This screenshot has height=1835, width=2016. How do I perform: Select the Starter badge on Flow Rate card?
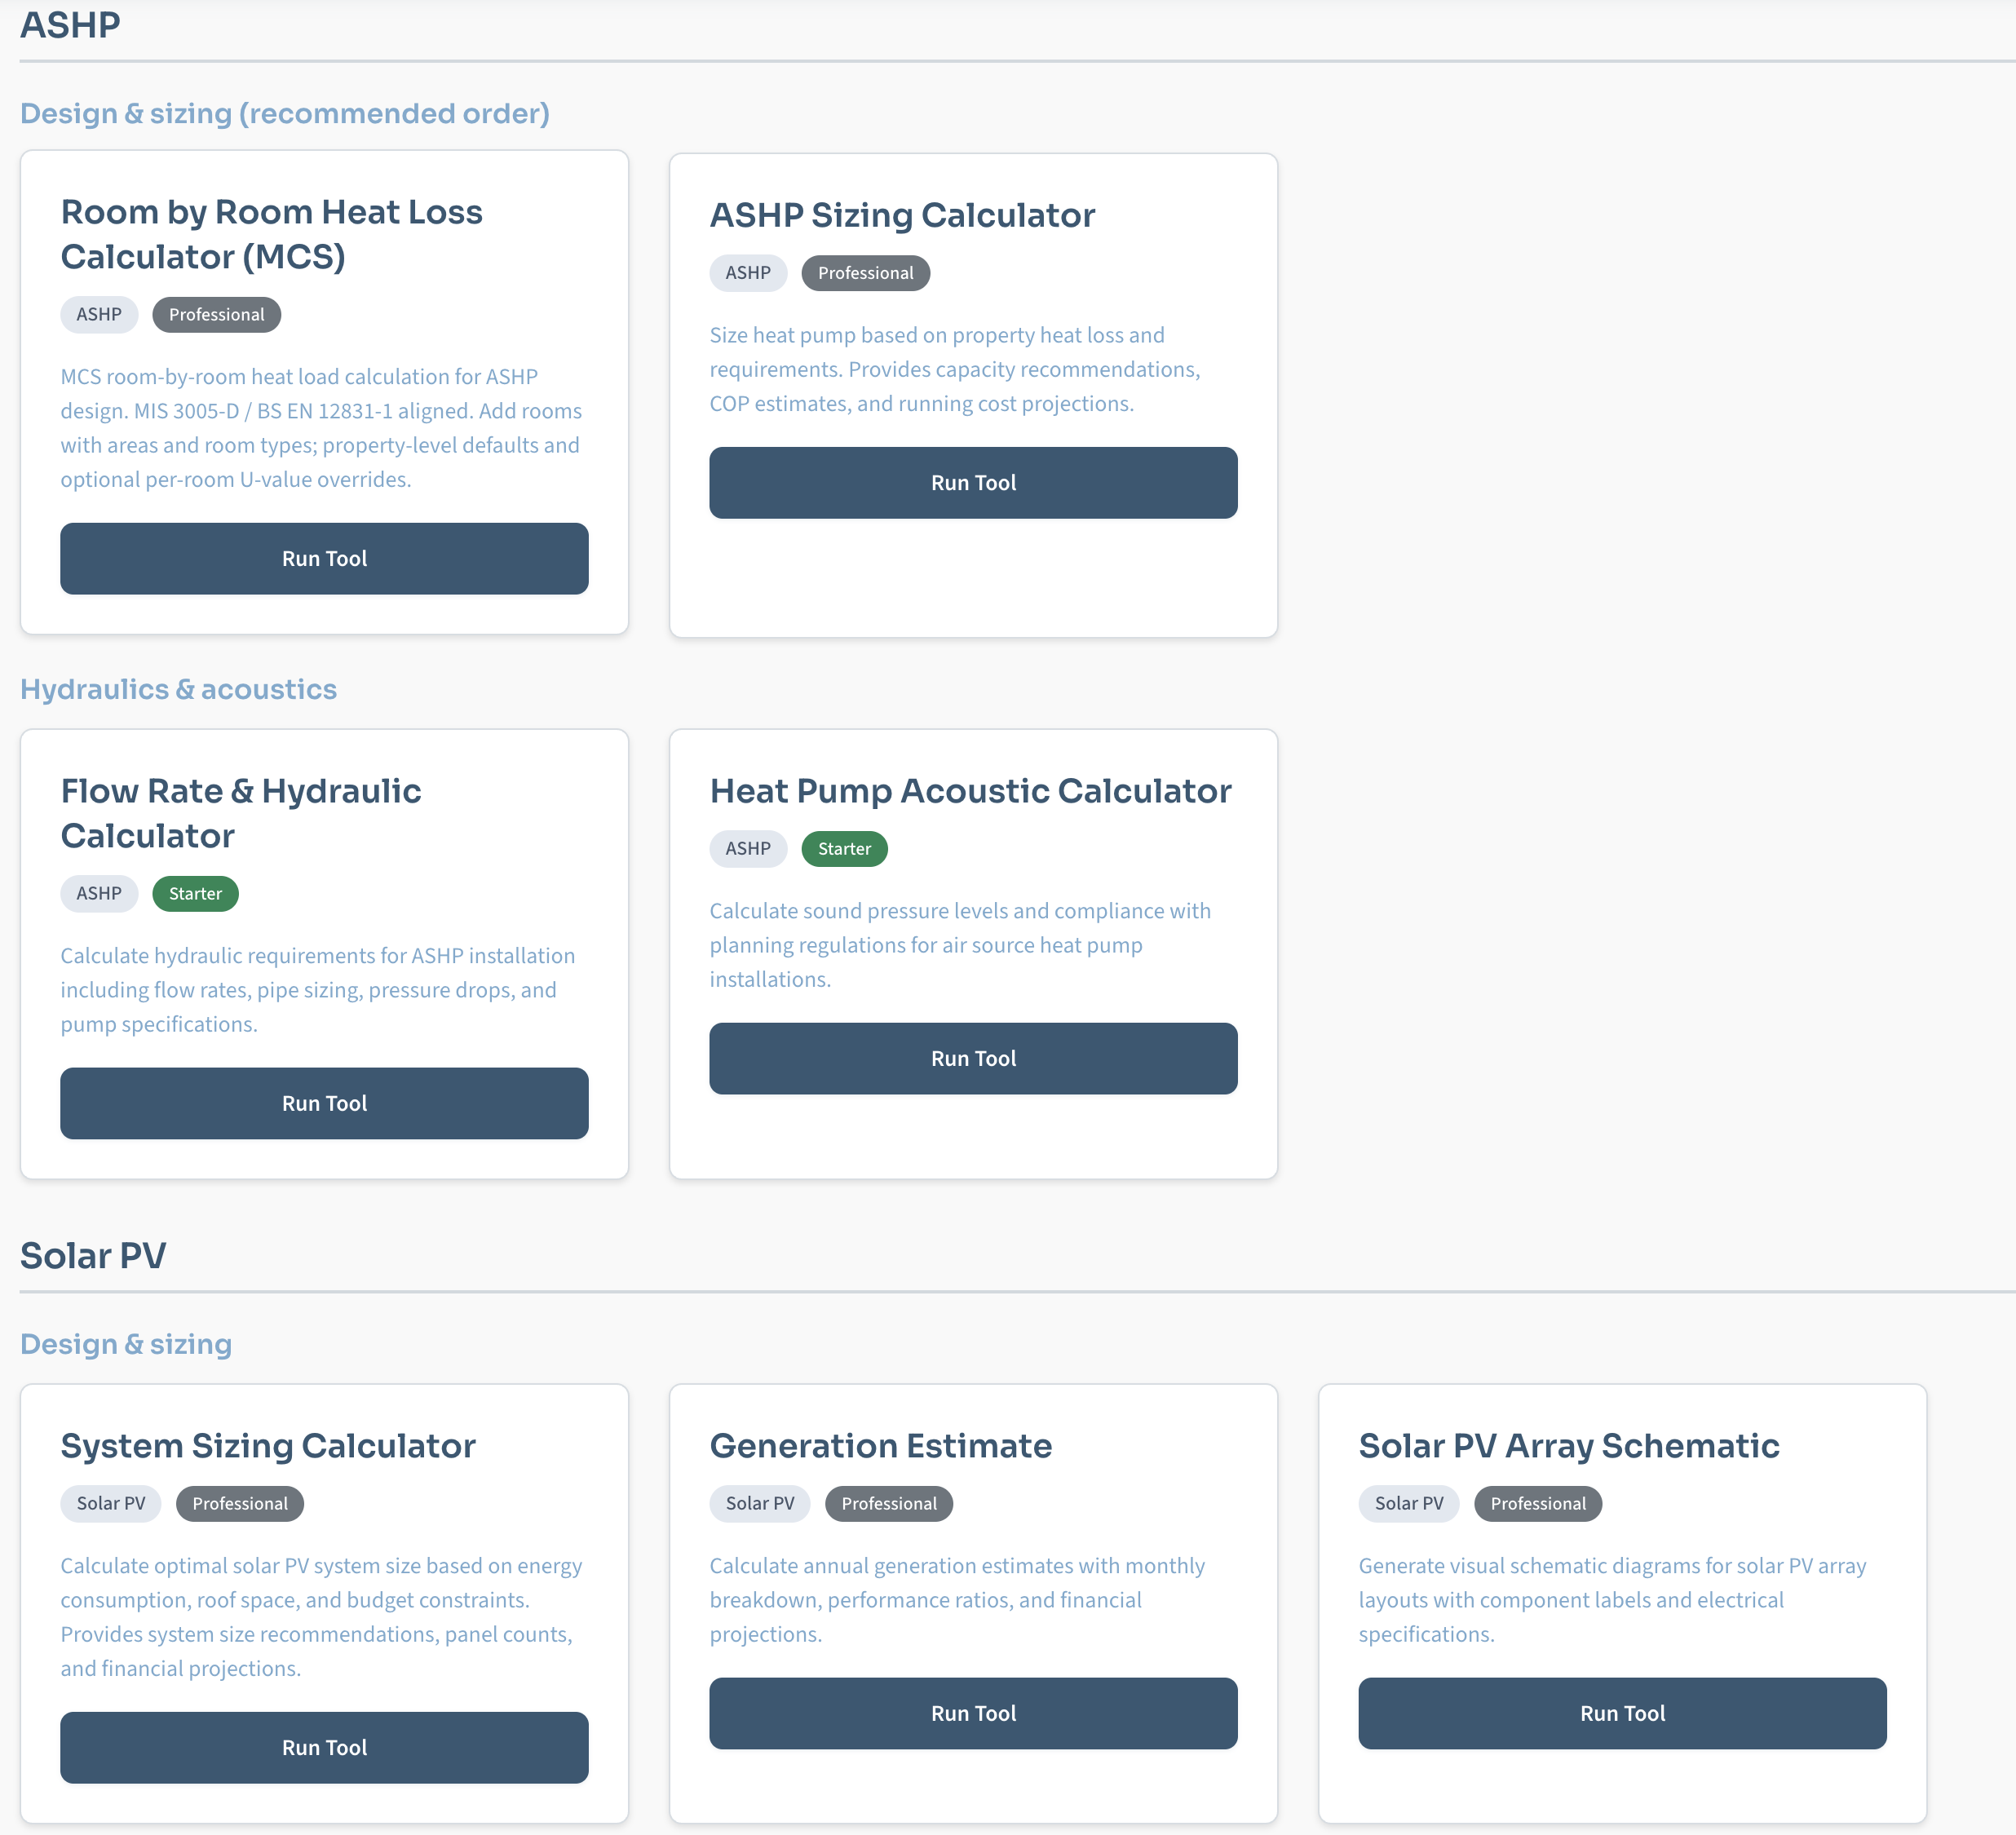[195, 893]
